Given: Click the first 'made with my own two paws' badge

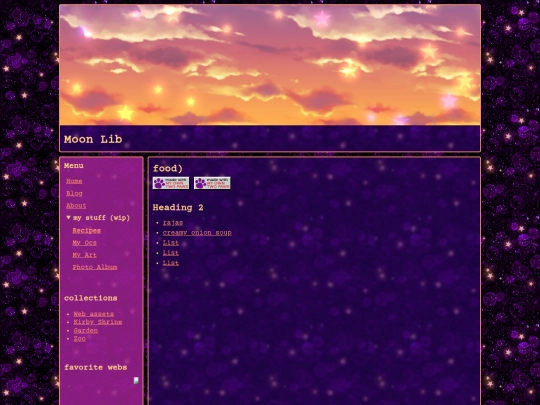Looking at the screenshot, I should (x=171, y=183).
